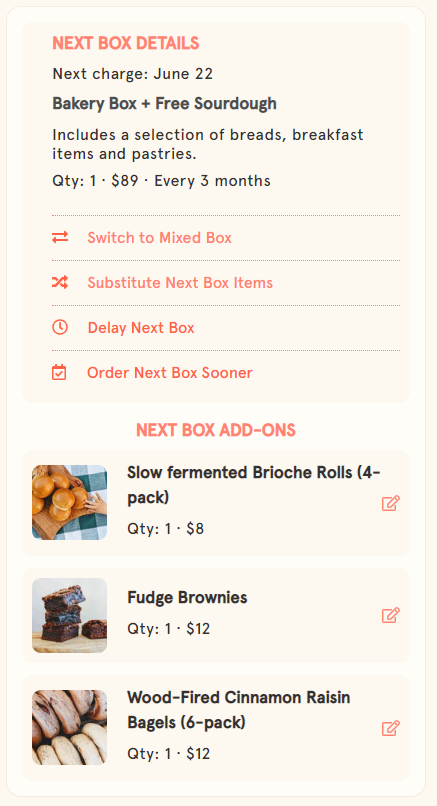This screenshot has height=806, width=437.
Task: Edit the Fudge Brownies add-on
Action: click(x=391, y=615)
